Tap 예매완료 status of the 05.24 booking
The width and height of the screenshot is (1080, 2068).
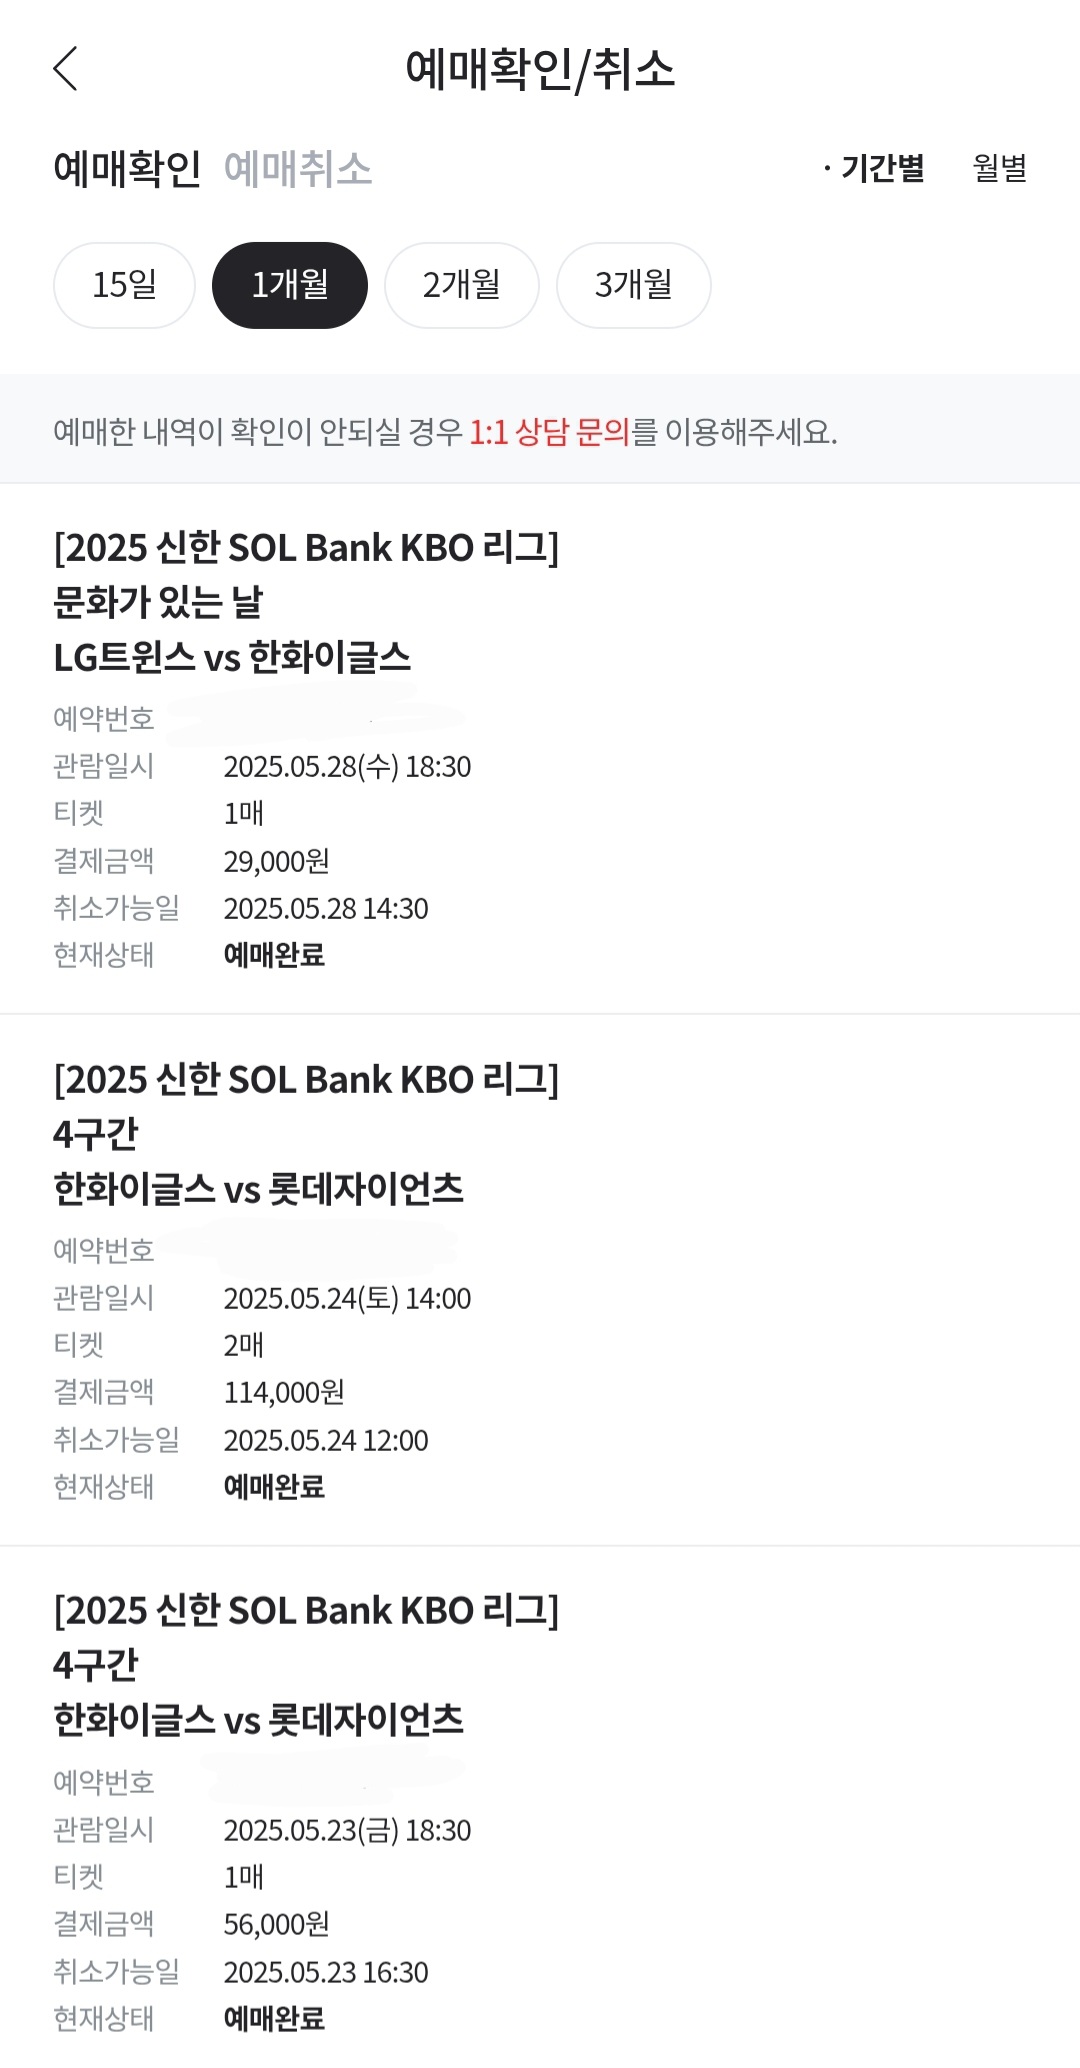click(274, 1487)
